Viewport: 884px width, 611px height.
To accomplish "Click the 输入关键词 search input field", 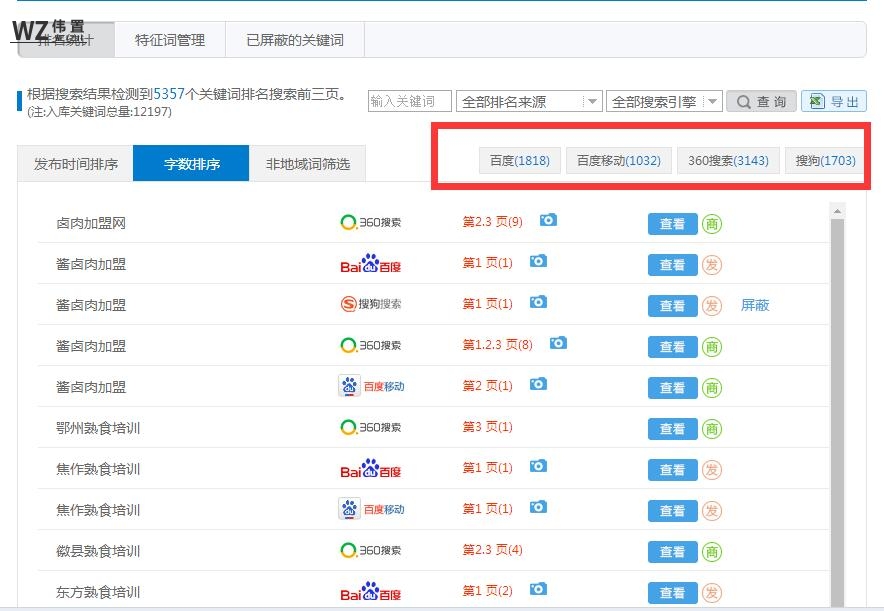I will [410, 101].
